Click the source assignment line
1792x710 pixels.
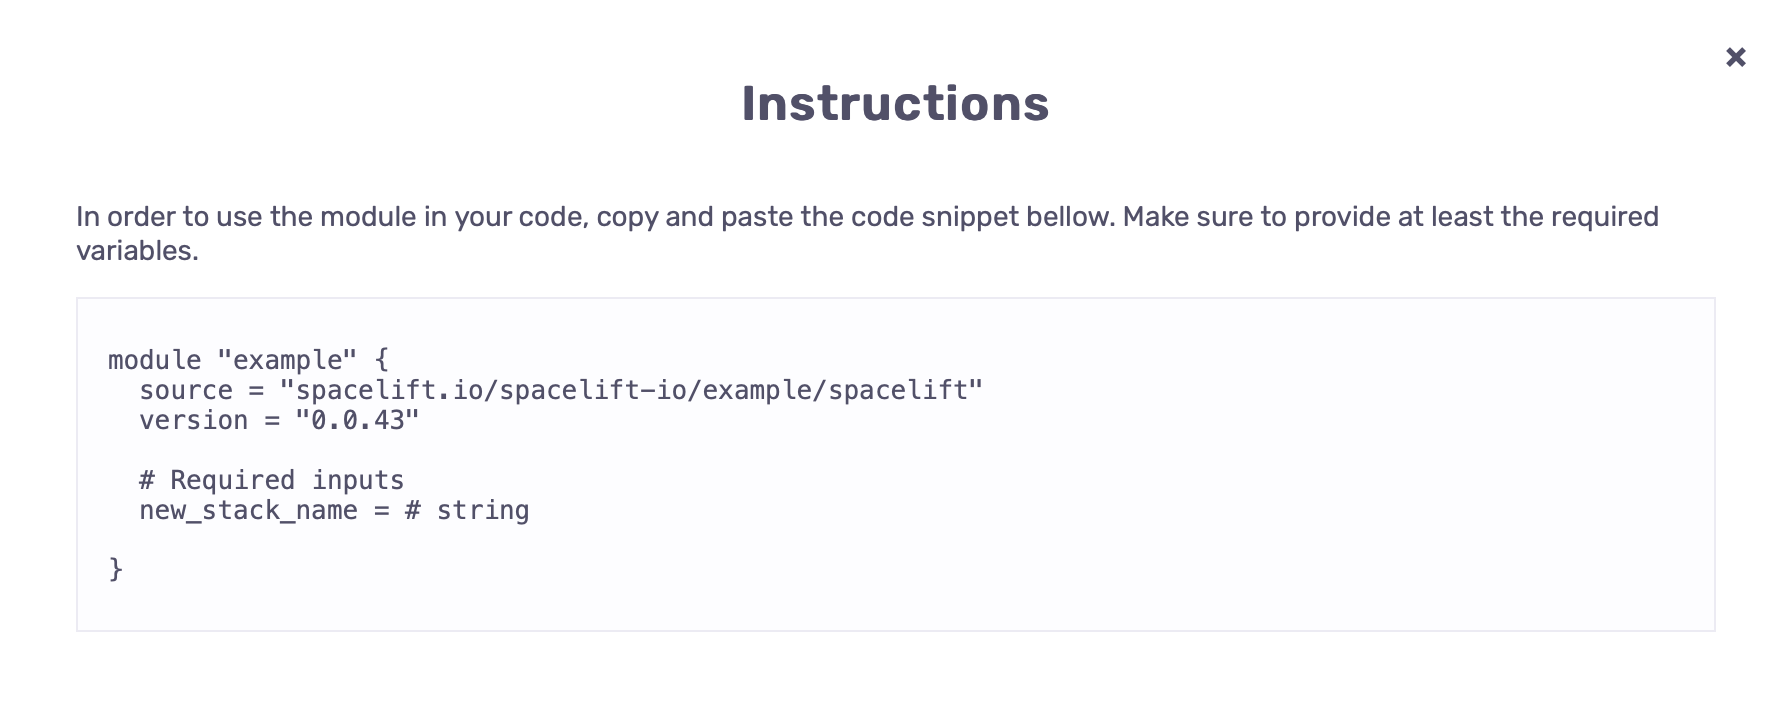tap(560, 390)
